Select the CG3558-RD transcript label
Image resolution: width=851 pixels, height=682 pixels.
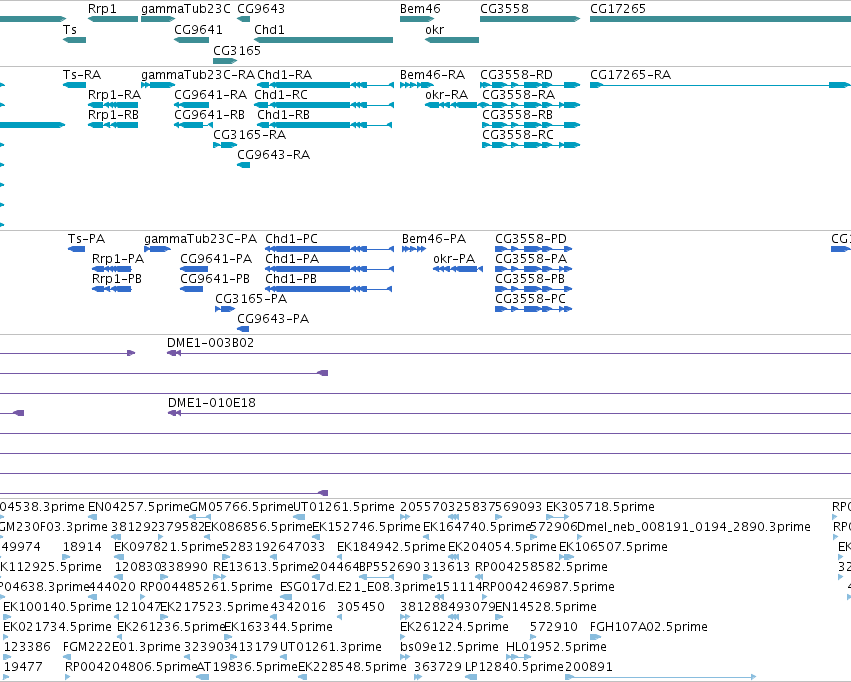point(516,75)
